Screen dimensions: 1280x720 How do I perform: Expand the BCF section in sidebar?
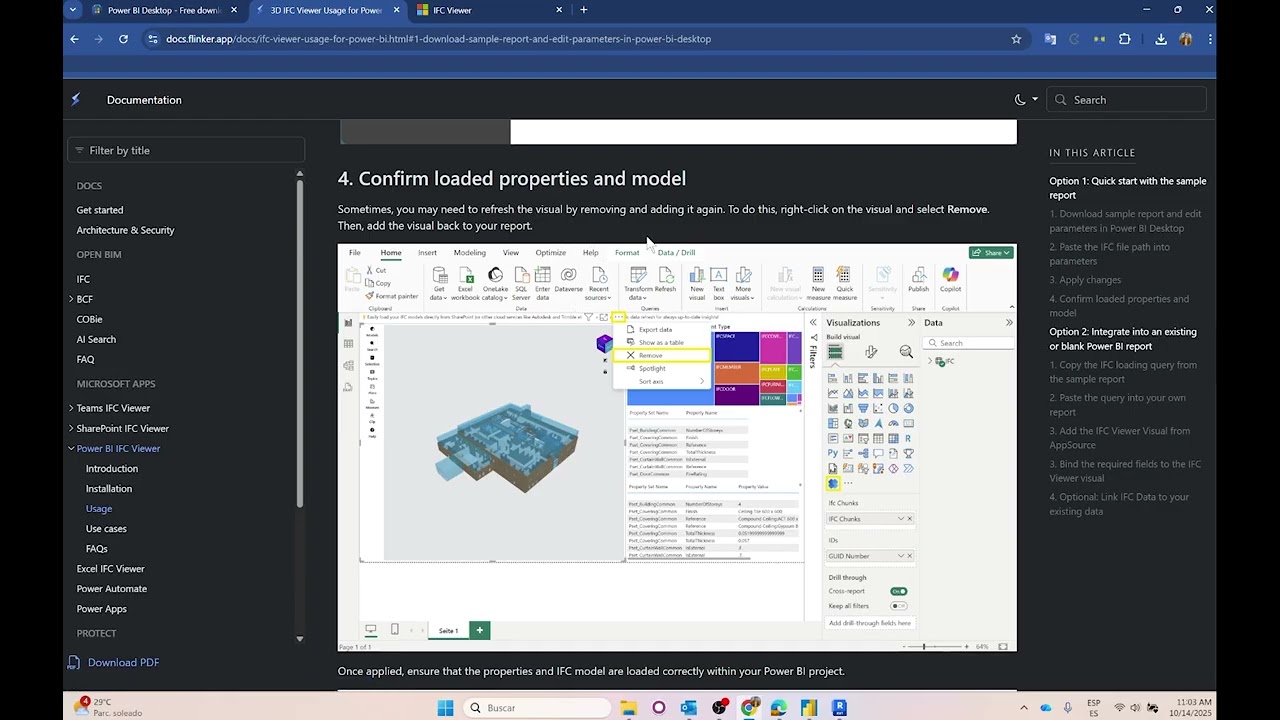coord(71,299)
